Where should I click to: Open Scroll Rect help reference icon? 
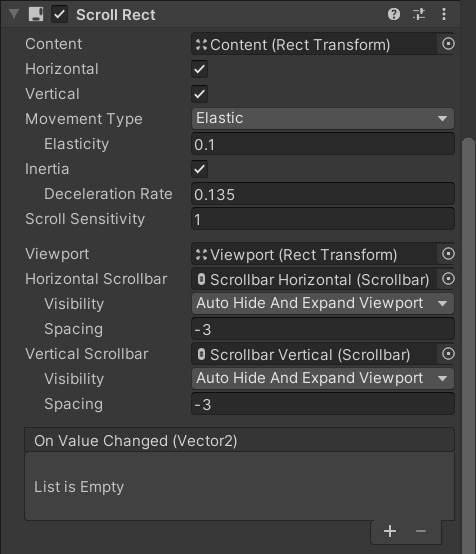pyautogui.click(x=394, y=14)
